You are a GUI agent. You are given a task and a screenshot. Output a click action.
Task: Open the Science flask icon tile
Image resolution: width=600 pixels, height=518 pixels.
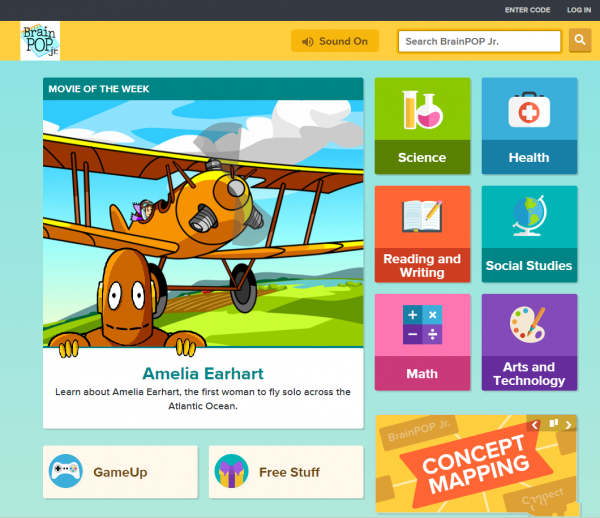(422, 110)
